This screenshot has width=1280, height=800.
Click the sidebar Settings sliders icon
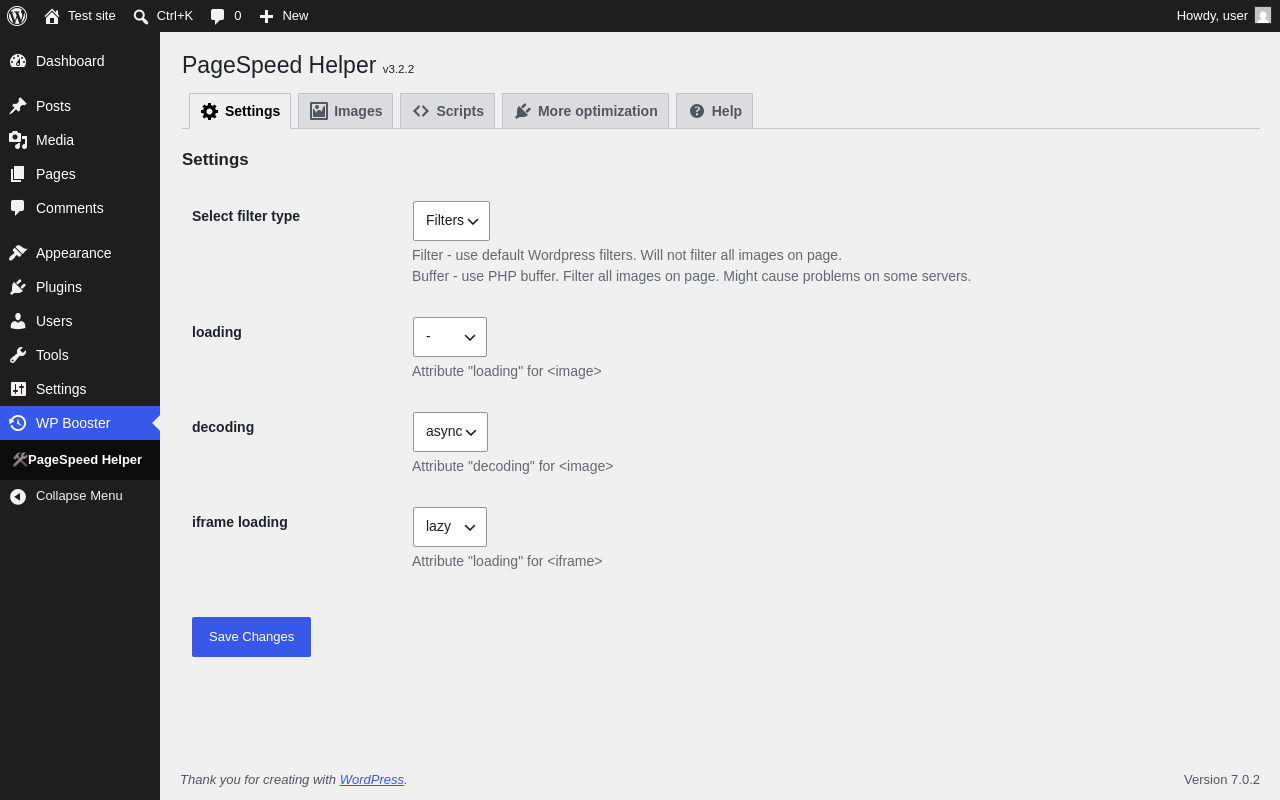tap(18, 389)
